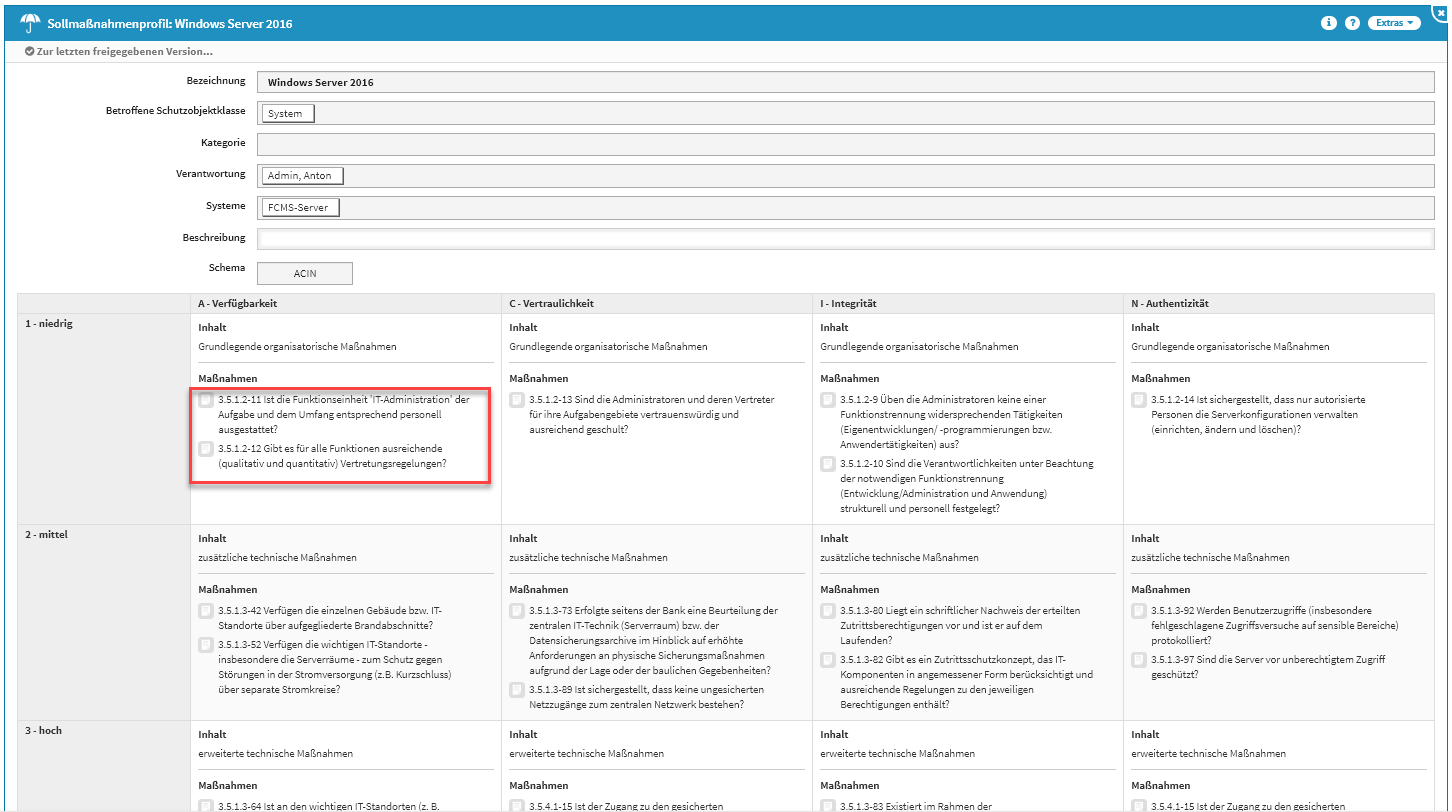
Task: Click measure text '3.5.1.2-11 Ist die Funktionseinheit IT-Administration'
Action: pos(343,413)
